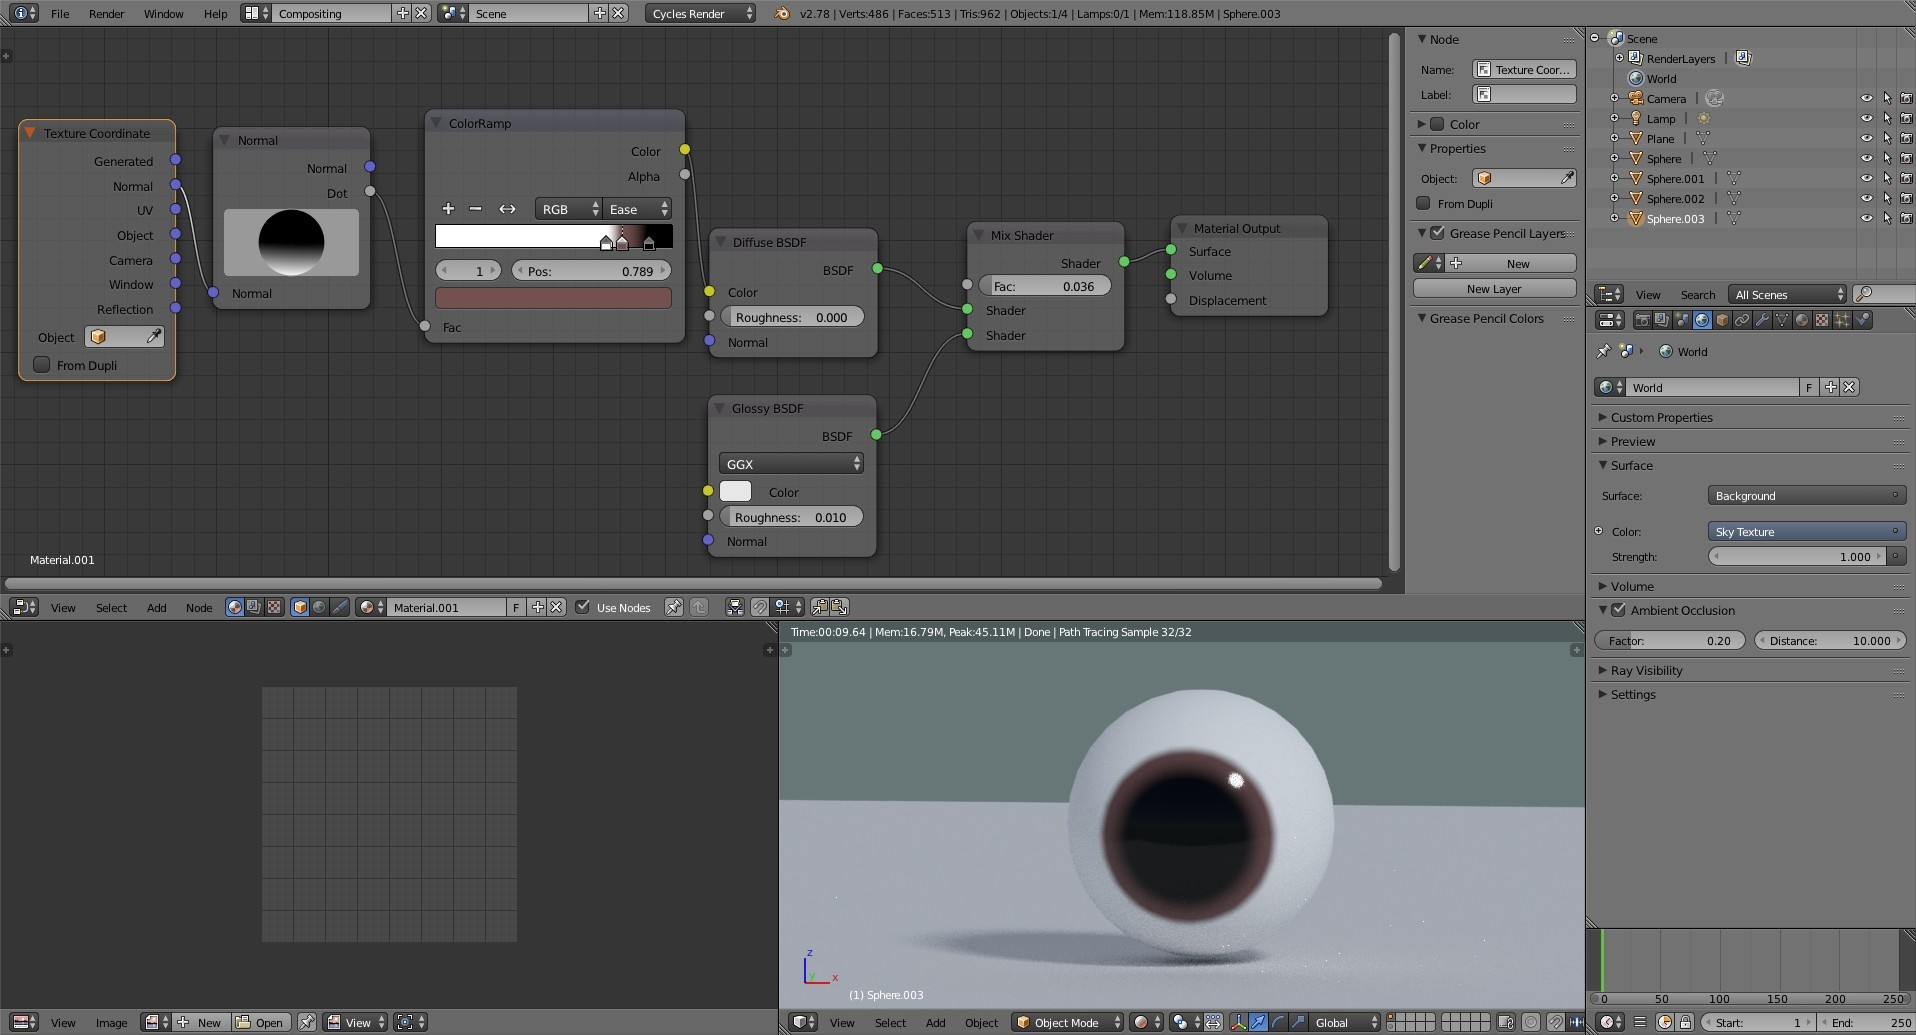Enable From Dupli in the Node properties panel
Viewport: 1916px width, 1035px height.
tap(1423, 203)
